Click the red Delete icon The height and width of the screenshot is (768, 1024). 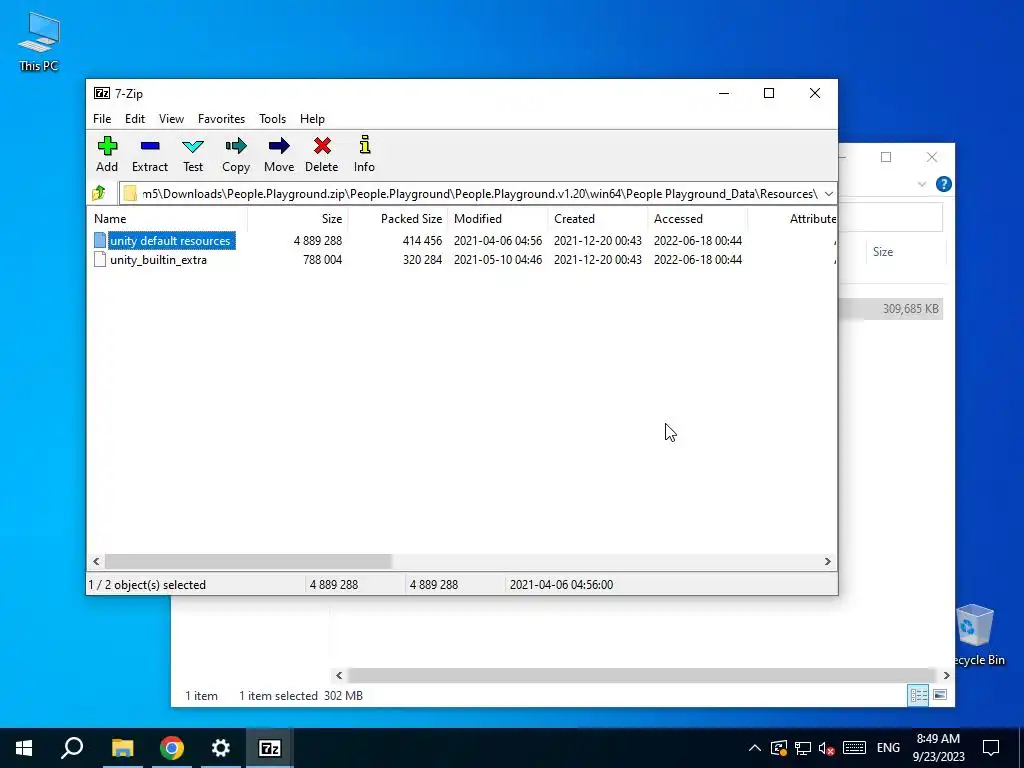tap(322, 146)
